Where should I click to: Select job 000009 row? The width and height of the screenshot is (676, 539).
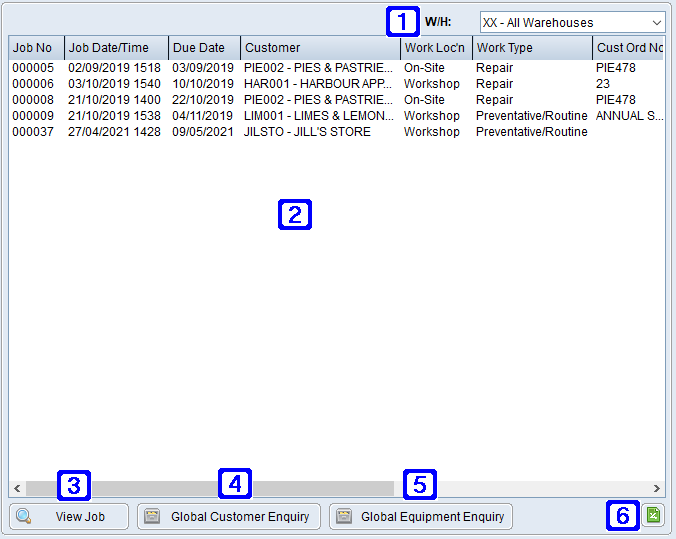click(x=336, y=116)
